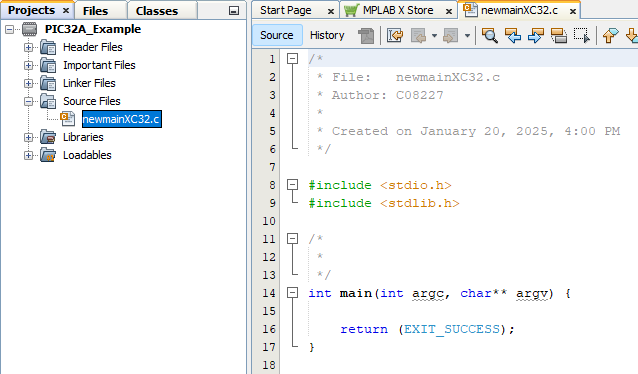Close the MPLAB X Store tab
This screenshot has height=374, width=638.
(x=449, y=11)
